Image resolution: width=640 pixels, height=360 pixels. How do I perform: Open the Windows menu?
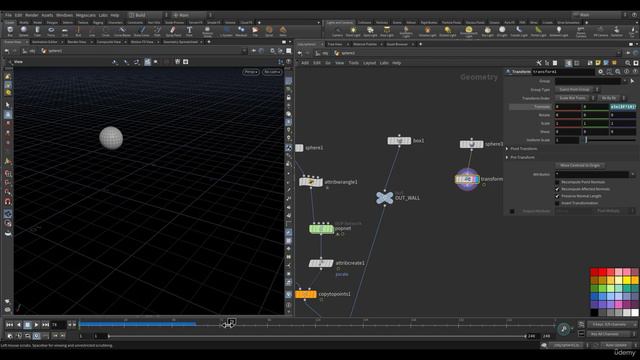[x=64, y=15]
